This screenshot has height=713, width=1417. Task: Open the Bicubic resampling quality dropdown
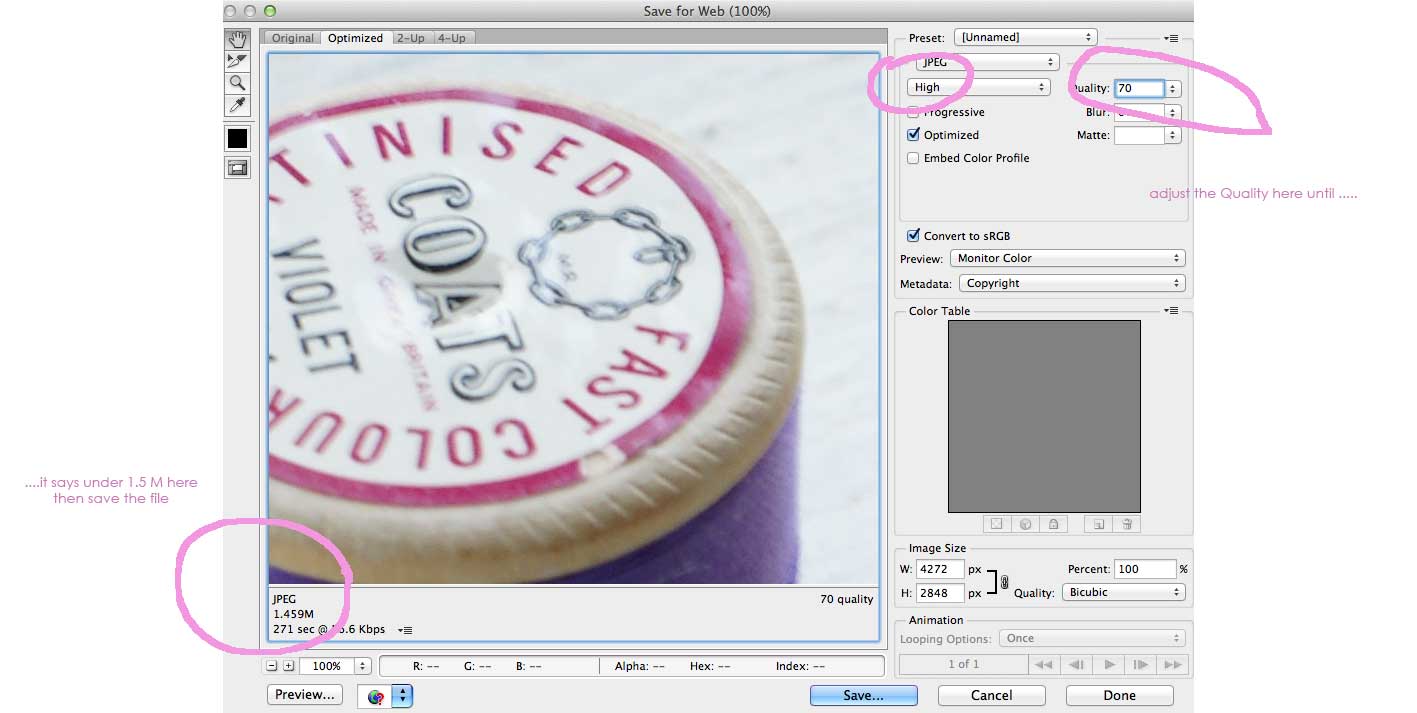click(1123, 592)
